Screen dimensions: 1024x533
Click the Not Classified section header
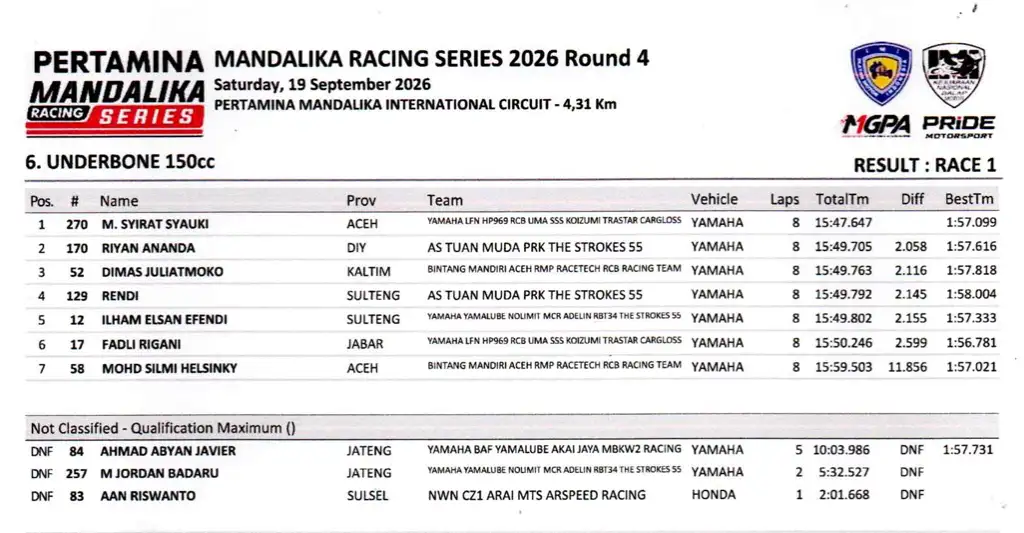click(x=512, y=428)
